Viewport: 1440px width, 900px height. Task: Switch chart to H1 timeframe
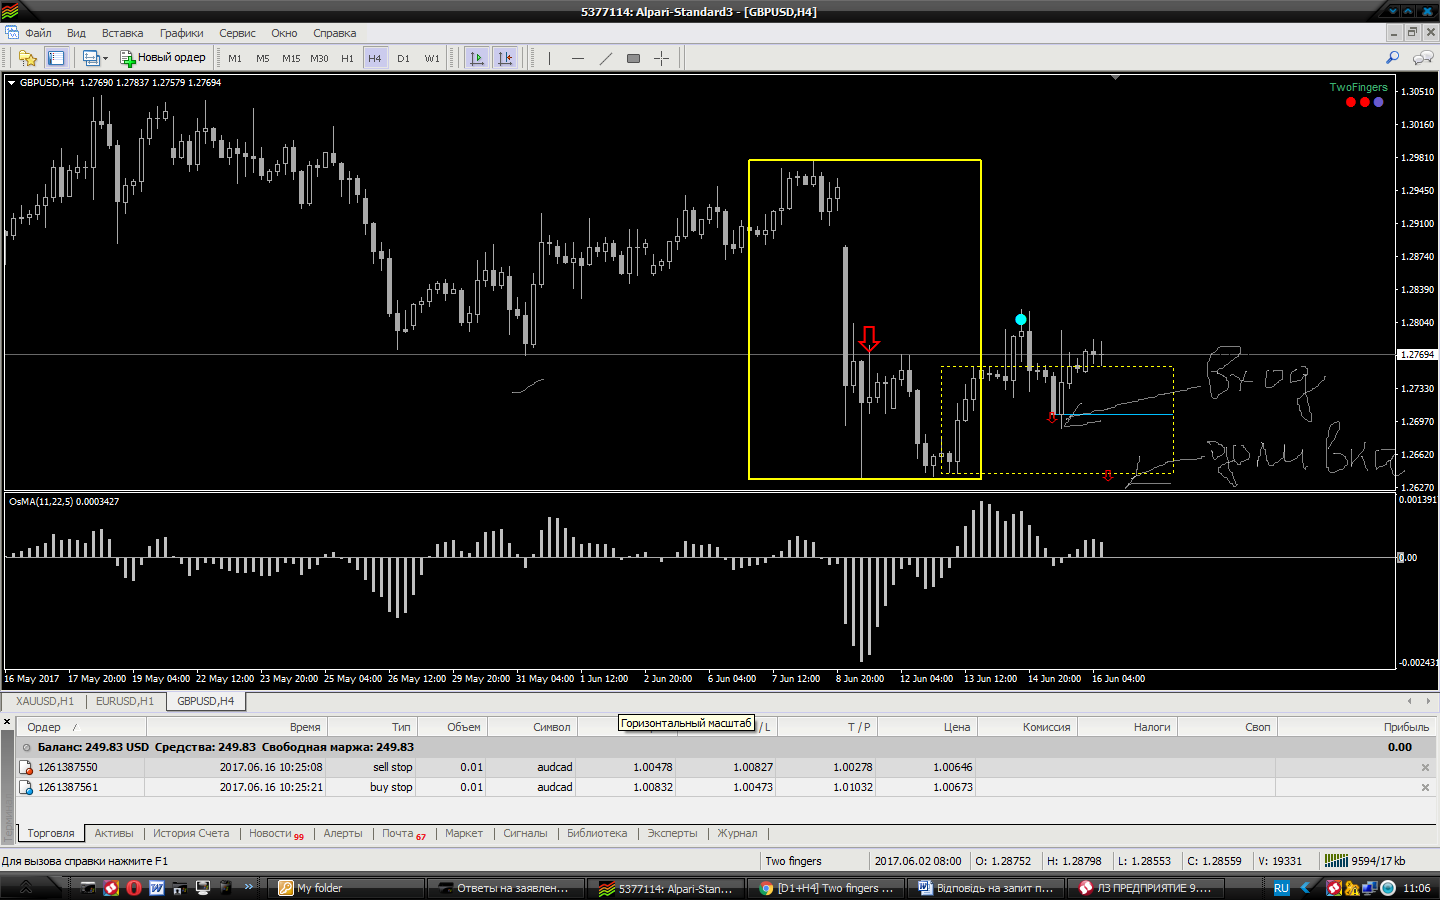347,58
